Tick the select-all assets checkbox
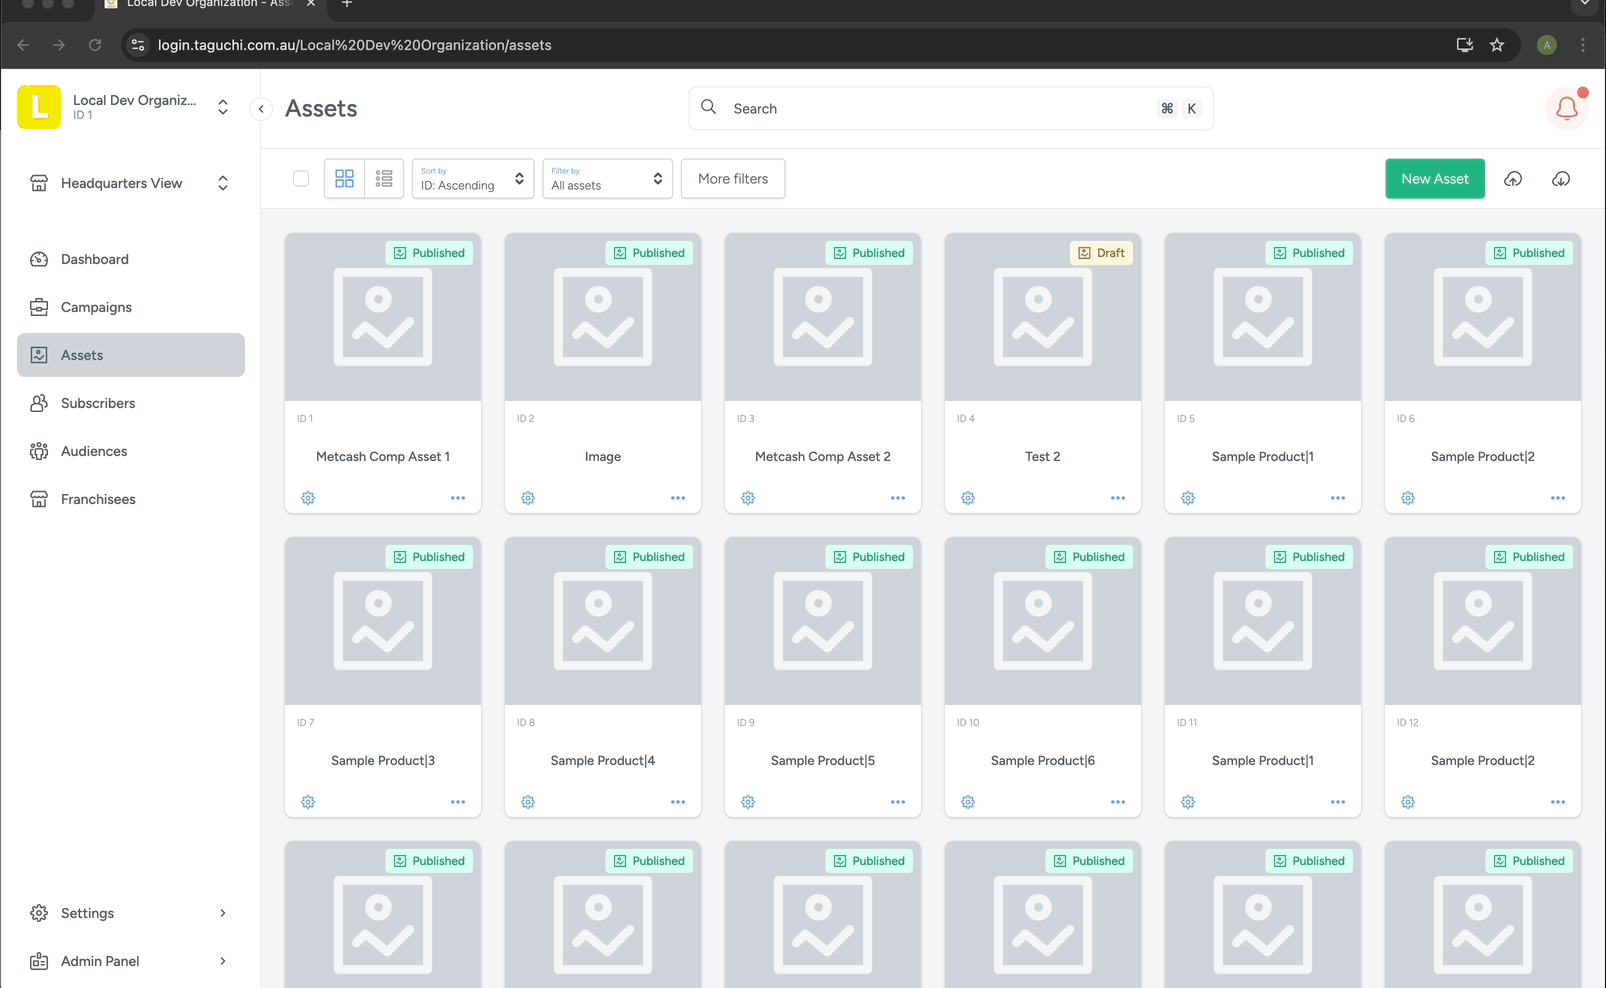 tap(301, 178)
